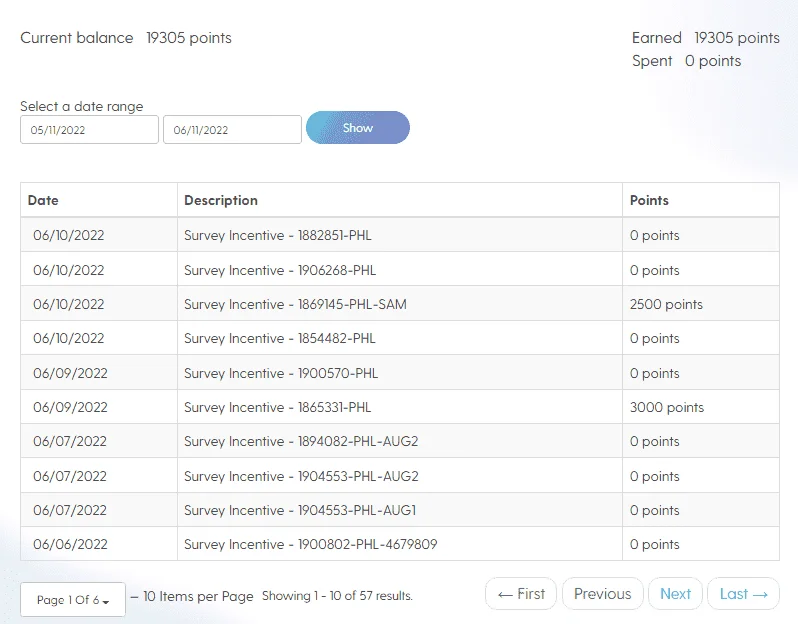Go to the First page

click(x=521, y=593)
